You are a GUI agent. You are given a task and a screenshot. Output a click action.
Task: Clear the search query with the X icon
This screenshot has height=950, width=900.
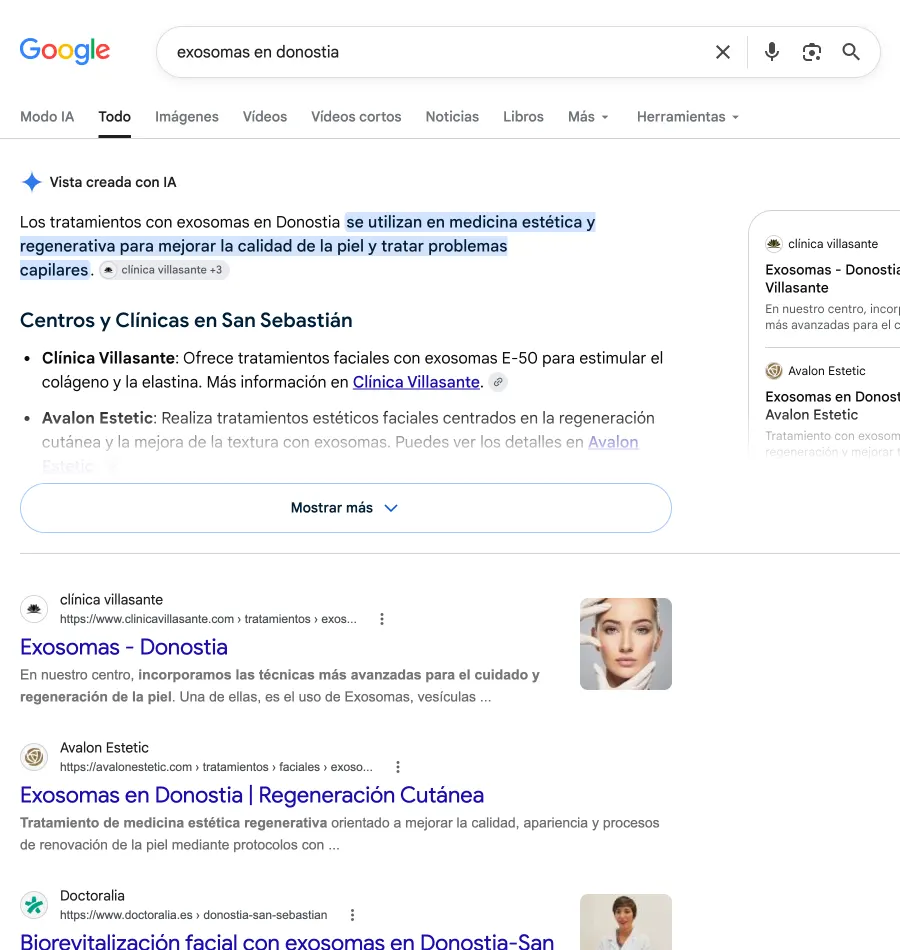tap(722, 52)
